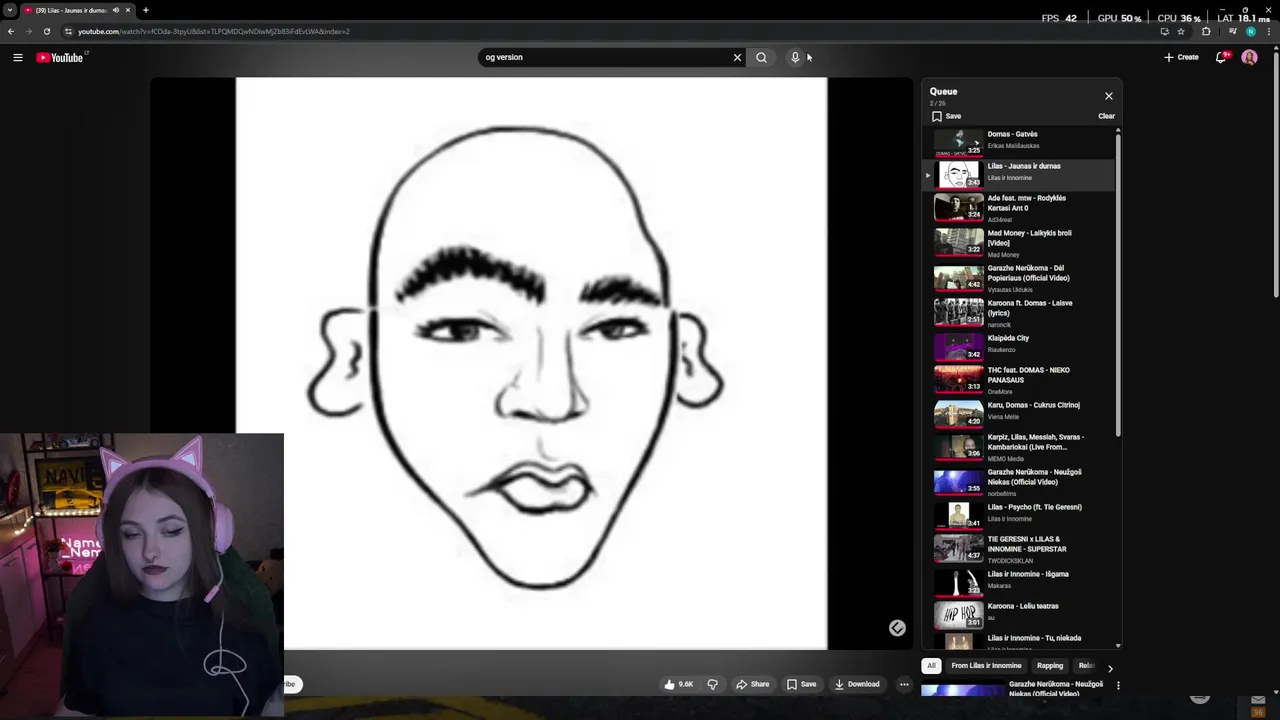The image size is (1280, 720).
Task: Open site information icon in the address bar
Action: coord(68,31)
